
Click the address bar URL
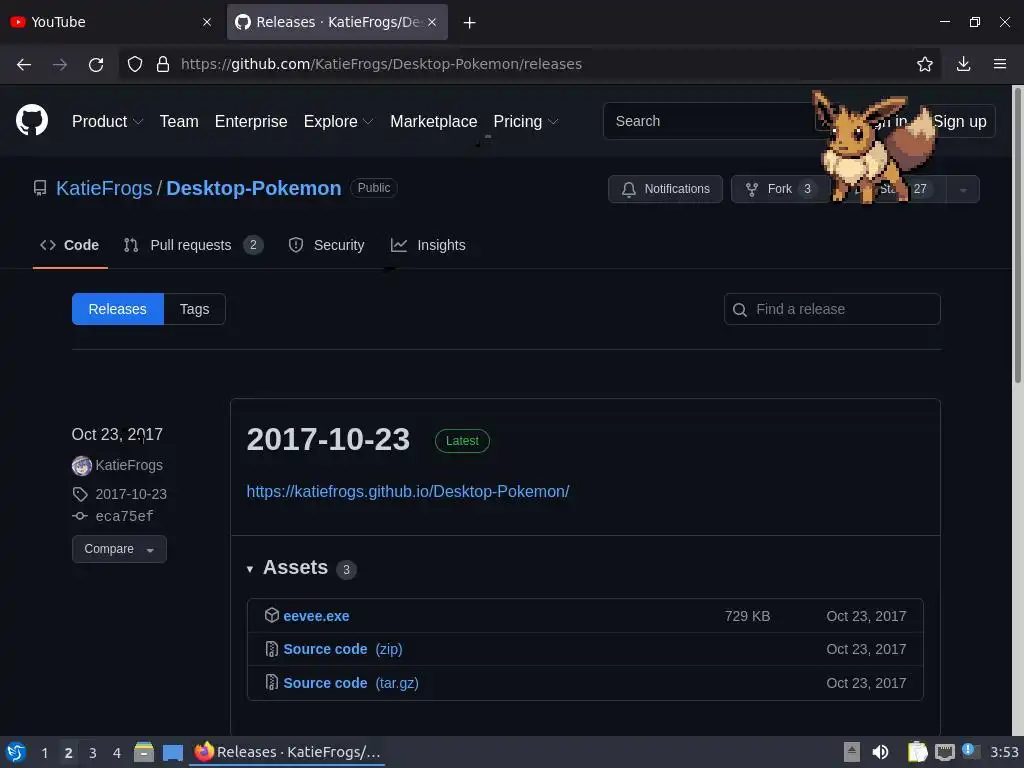pyautogui.click(x=381, y=64)
